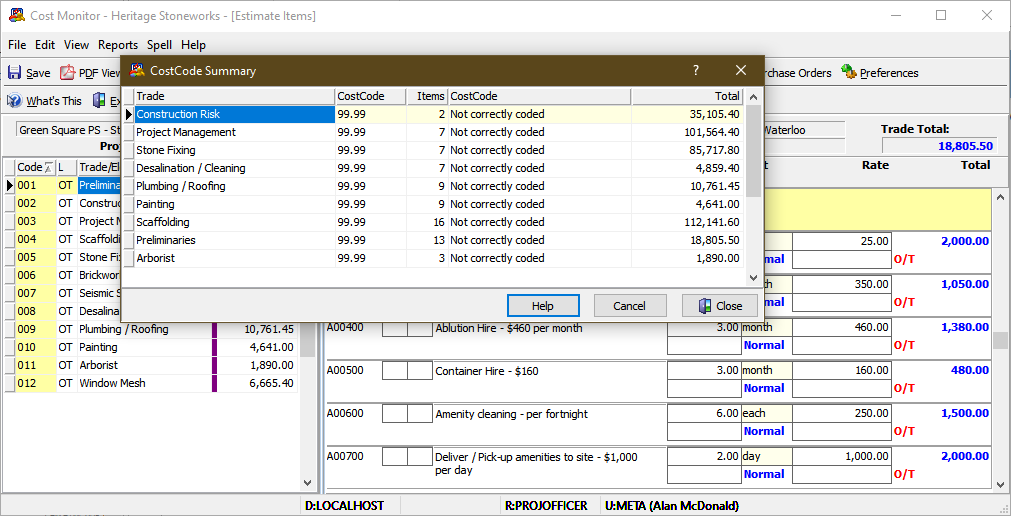Image resolution: width=1011 pixels, height=516 pixels.
Task: Click the Ablution Hire description text
Action: point(509,328)
